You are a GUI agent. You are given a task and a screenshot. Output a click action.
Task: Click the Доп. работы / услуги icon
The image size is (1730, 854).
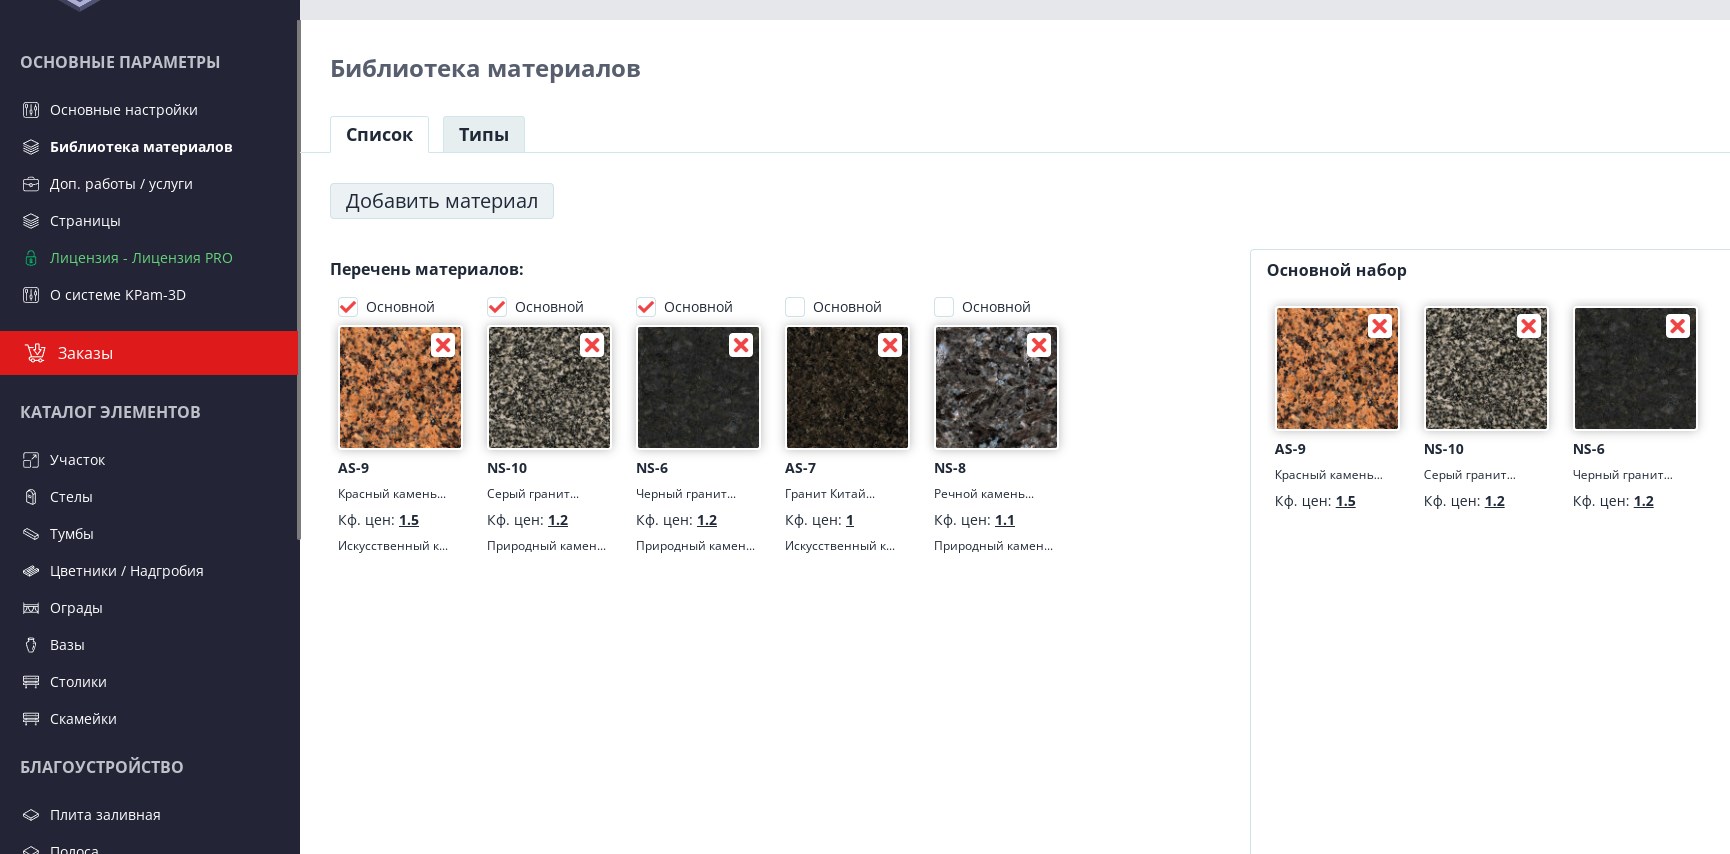tap(31, 184)
